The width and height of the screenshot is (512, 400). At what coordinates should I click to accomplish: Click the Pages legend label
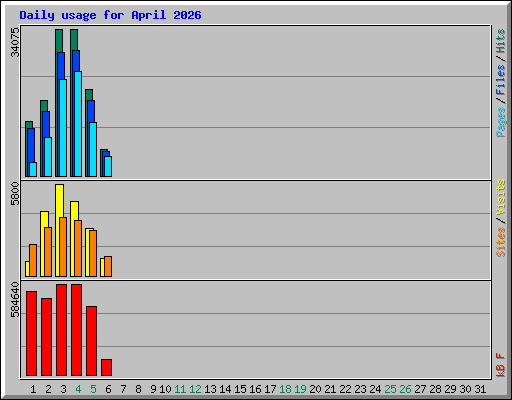pyautogui.click(x=500, y=122)
